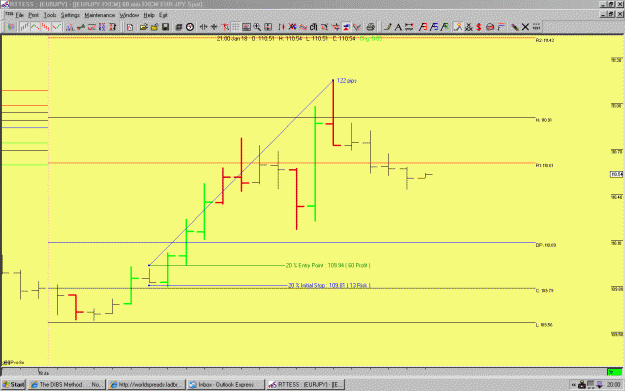
Task: Click the Windows Start button
Action: click(x=14, y=384)
